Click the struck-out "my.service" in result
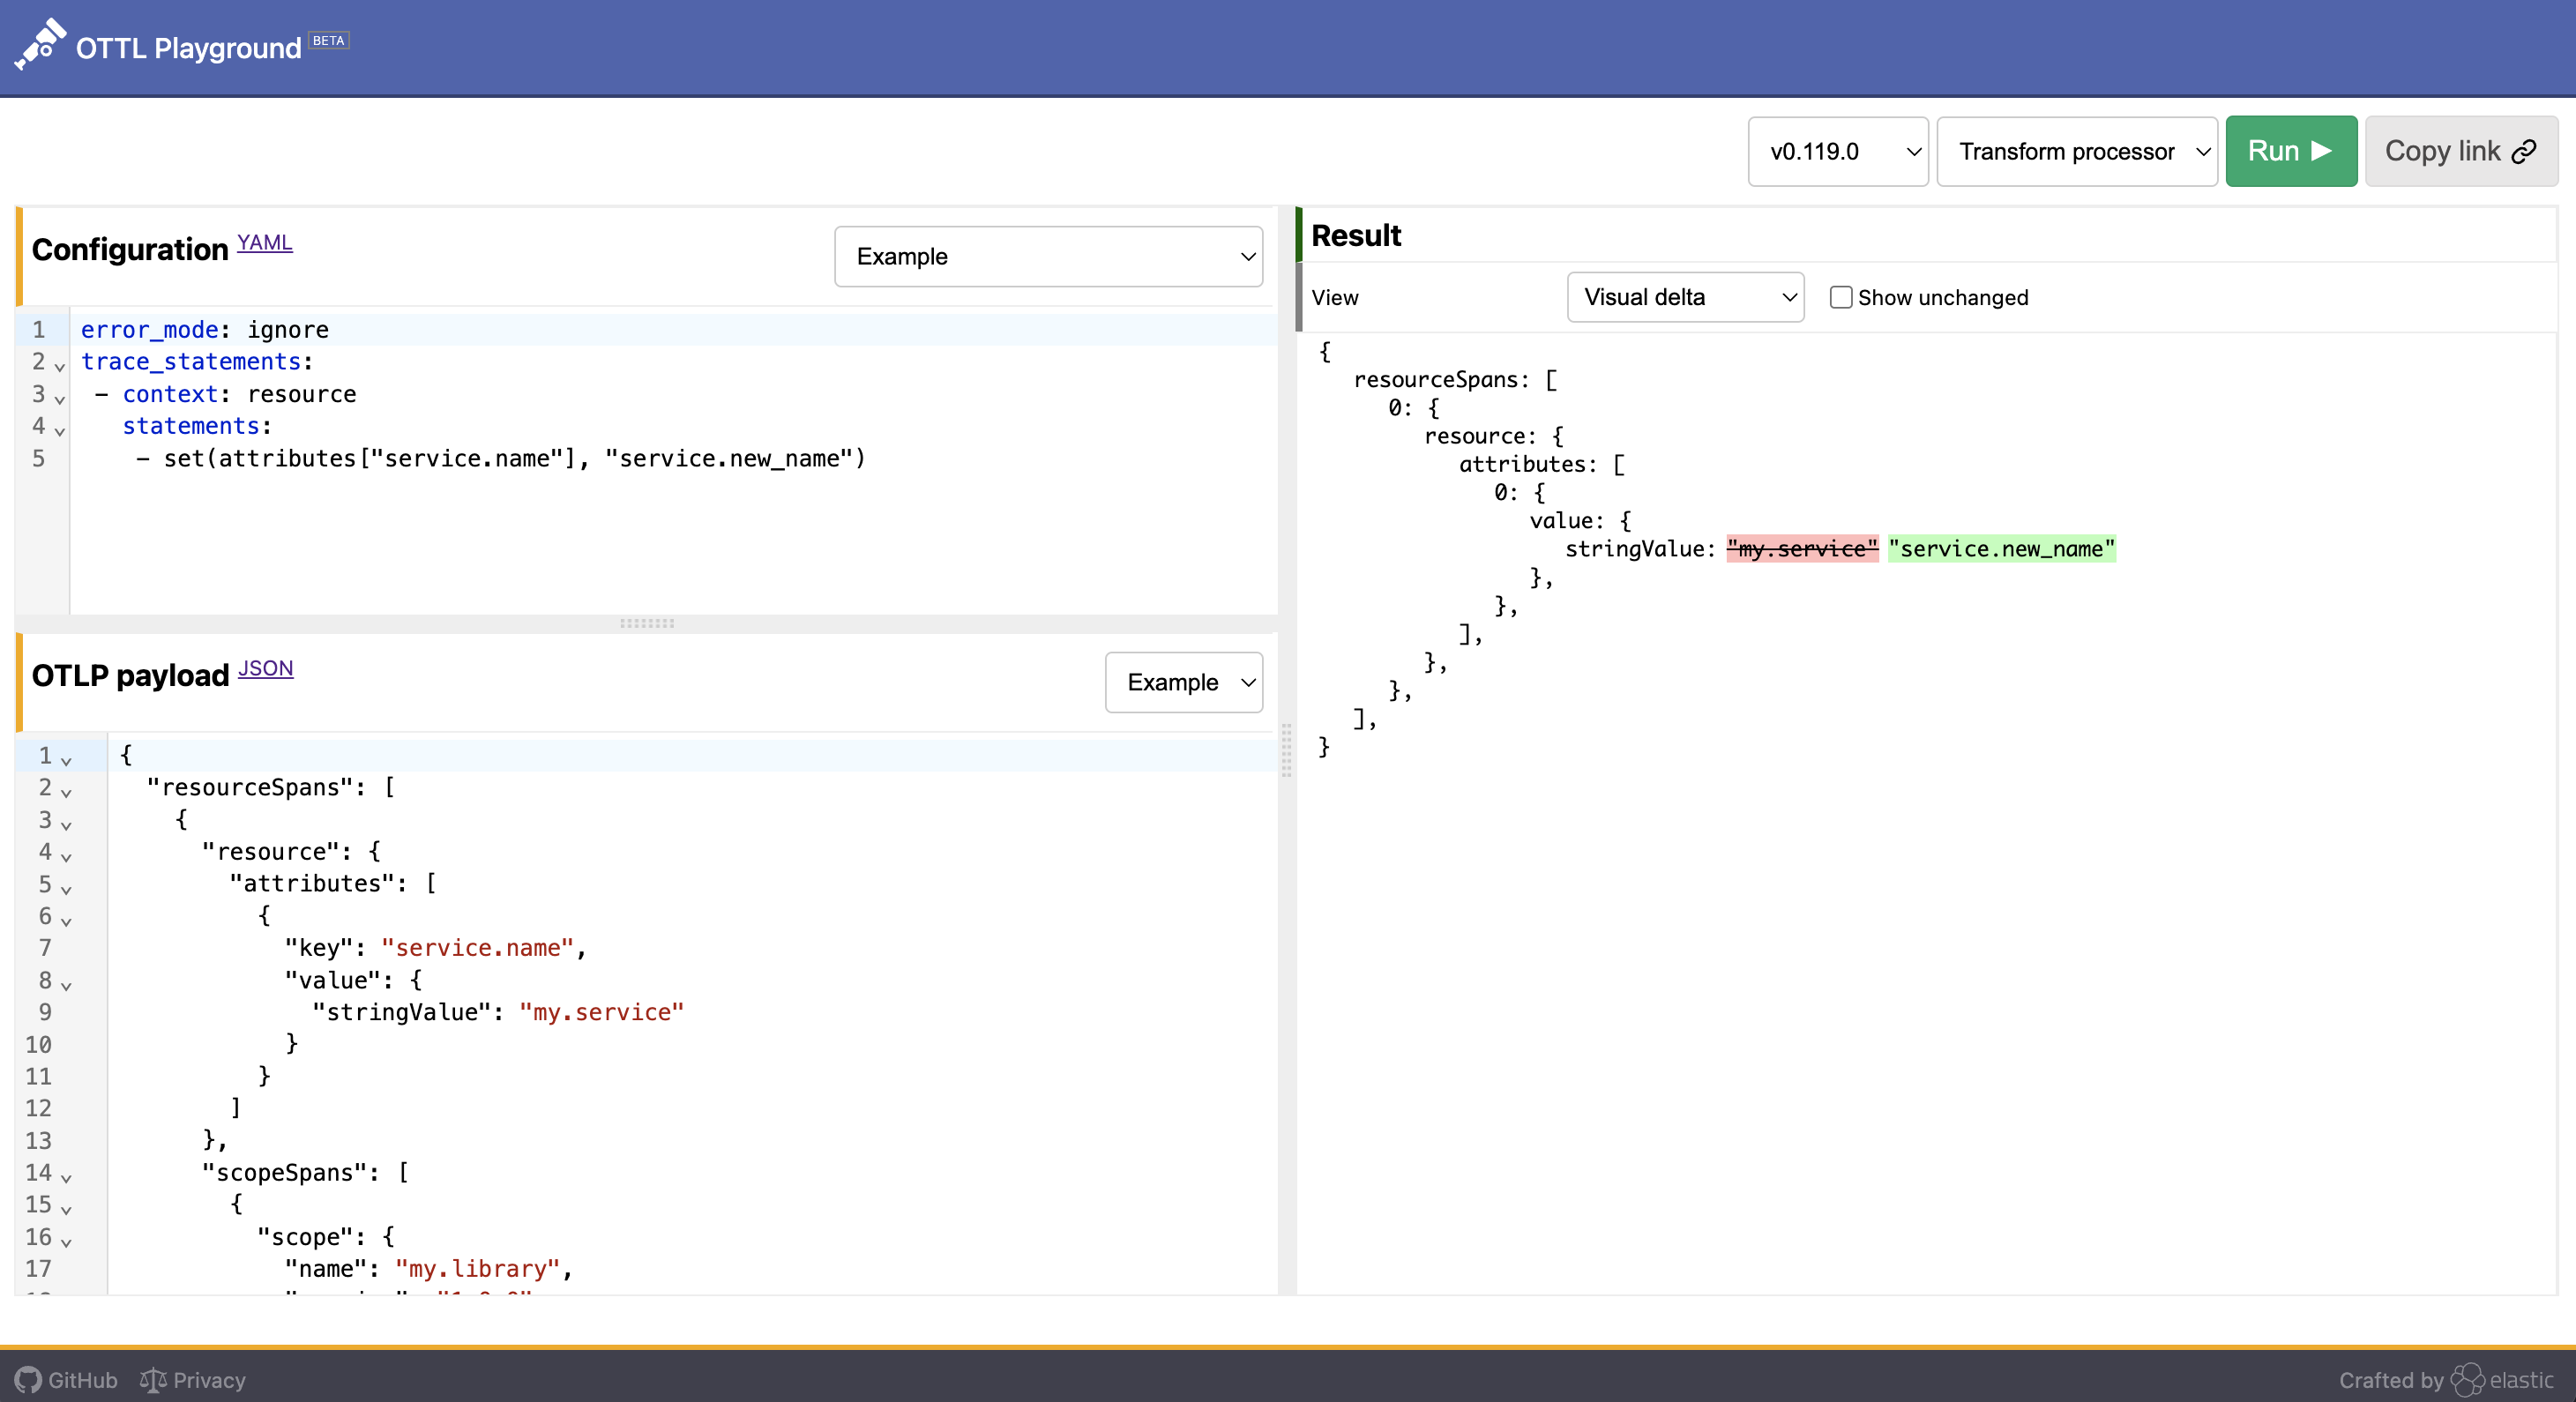2576x1402 pixels. tap(1802, 548)
